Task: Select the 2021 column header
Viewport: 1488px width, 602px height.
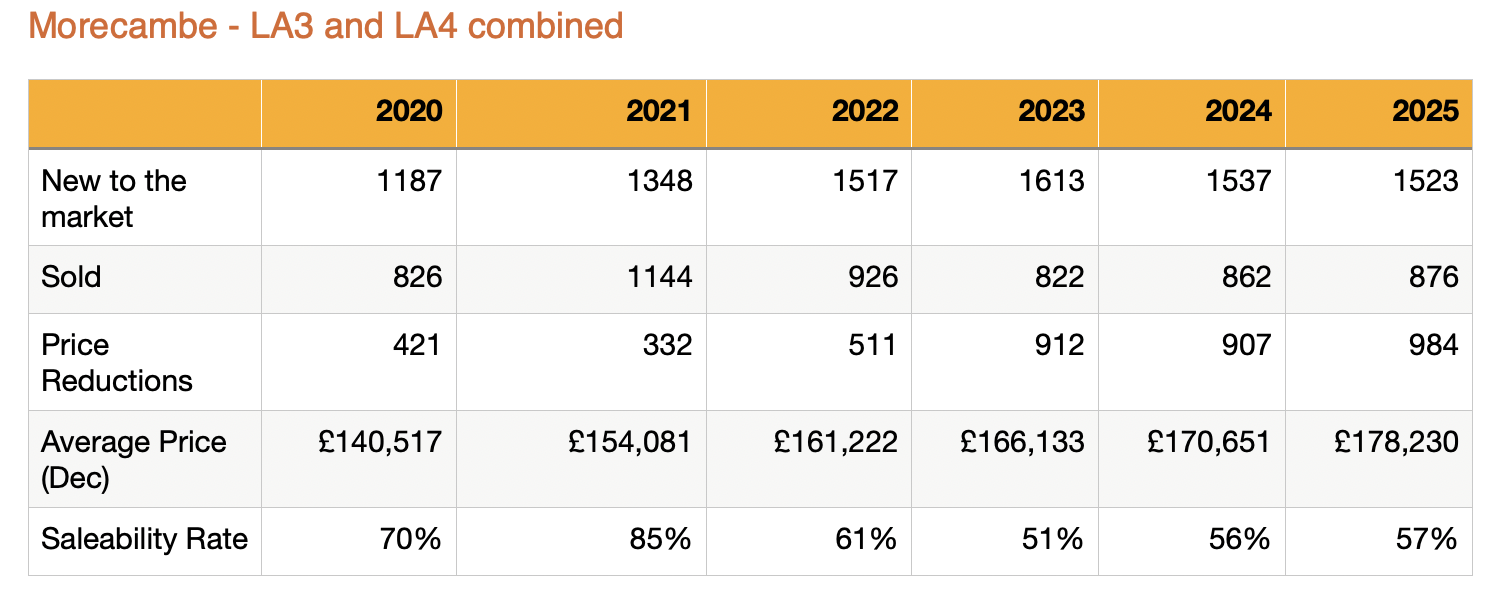Action: tap(658, 111)
